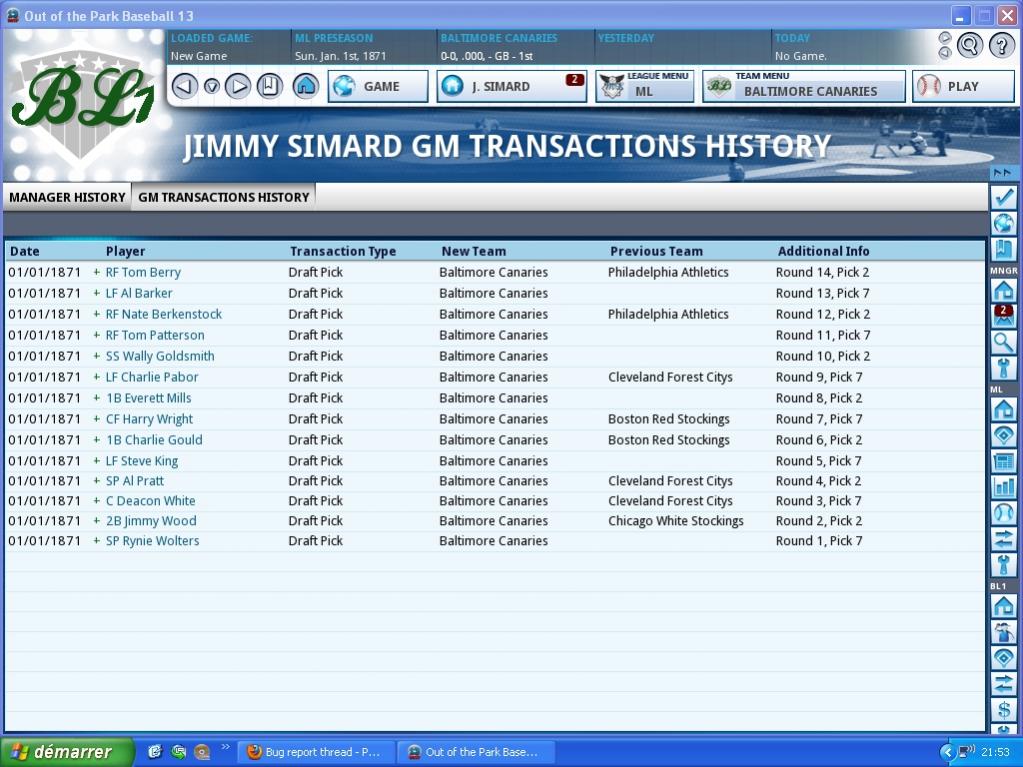Image resolution: width=1023 pixels, height=767 pixels.
Task: Open the League Menu ML dropdown
Action: [645, 86]
